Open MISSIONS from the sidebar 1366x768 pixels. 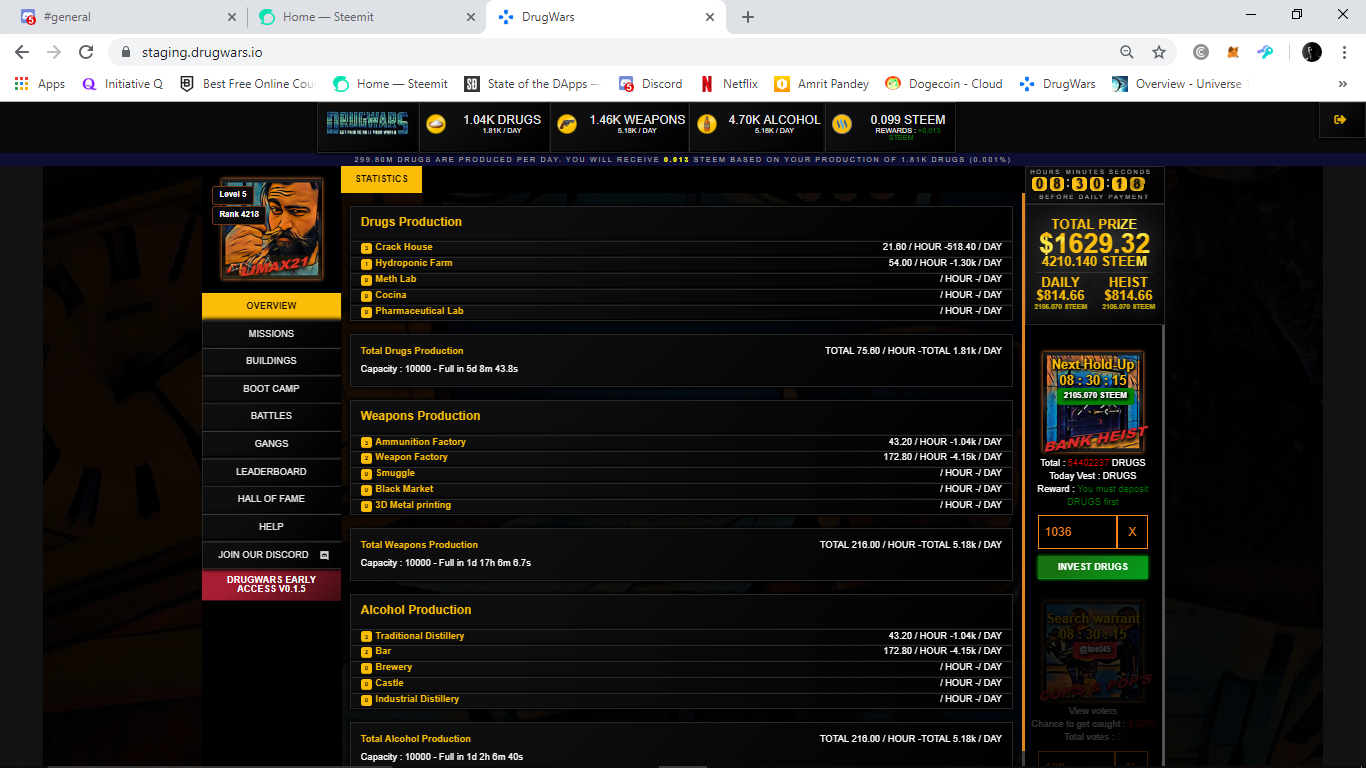point(271,333)
